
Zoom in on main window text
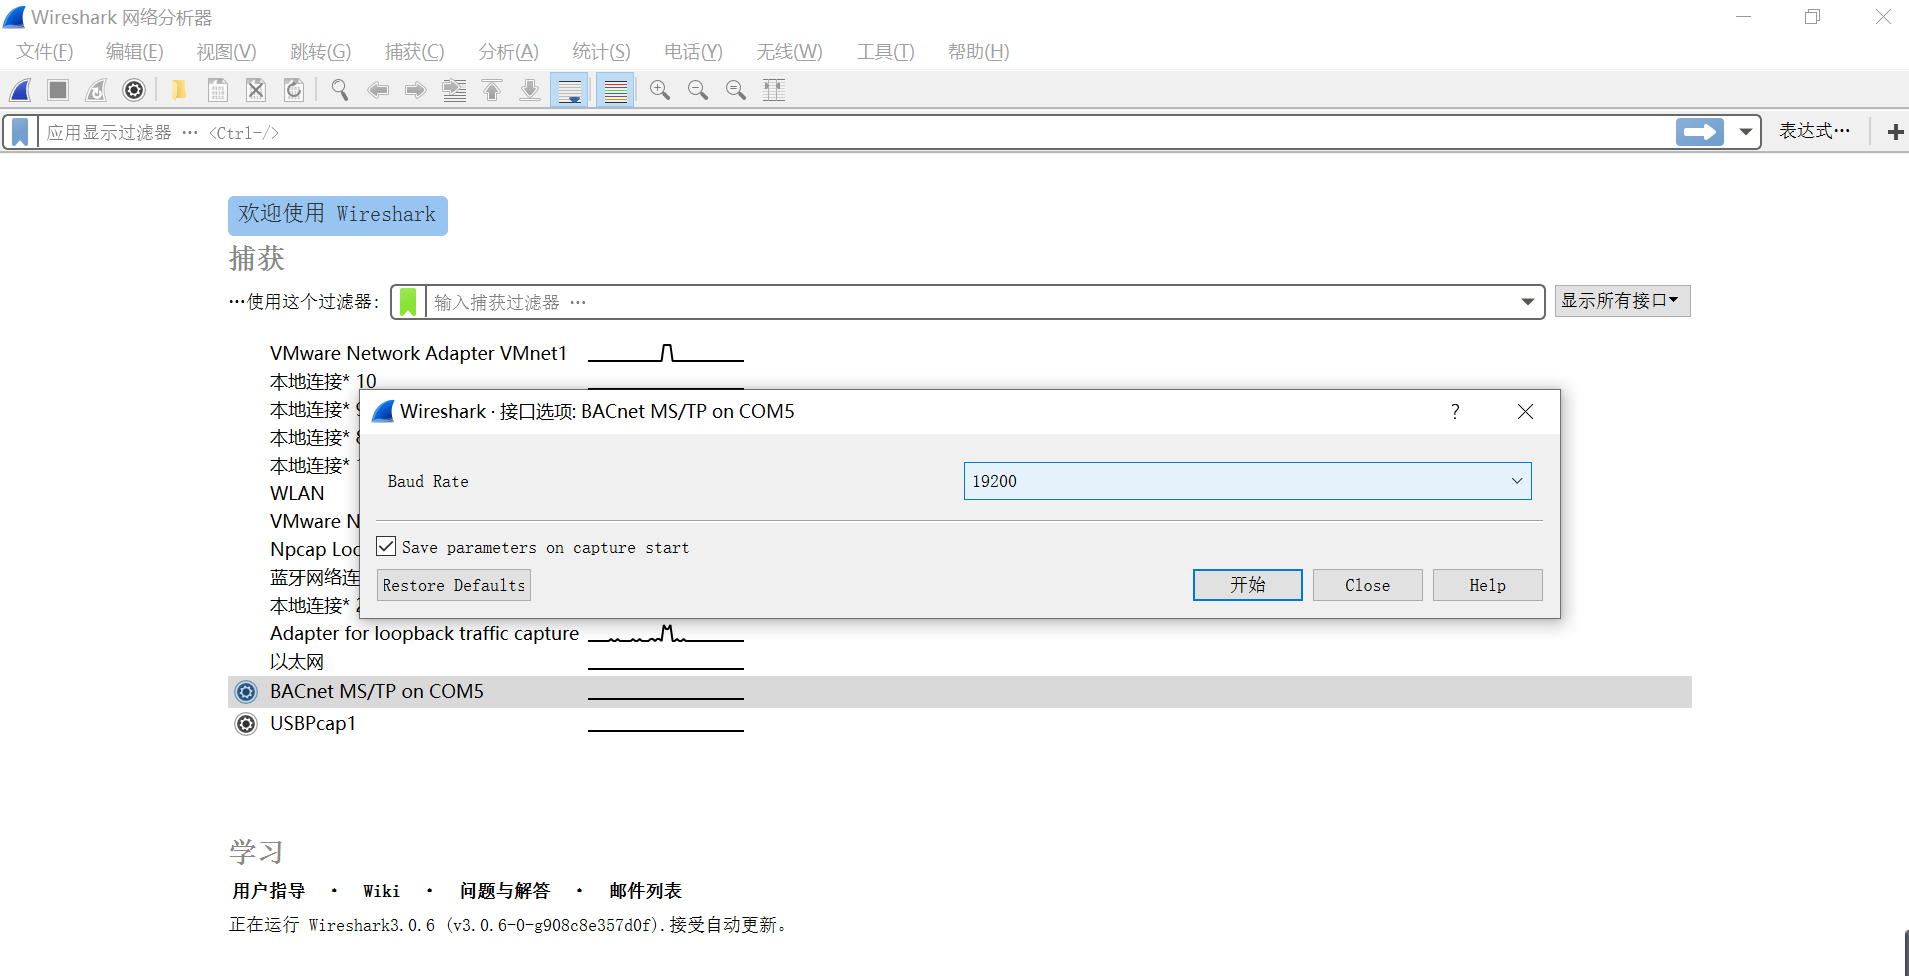[660, 90]
